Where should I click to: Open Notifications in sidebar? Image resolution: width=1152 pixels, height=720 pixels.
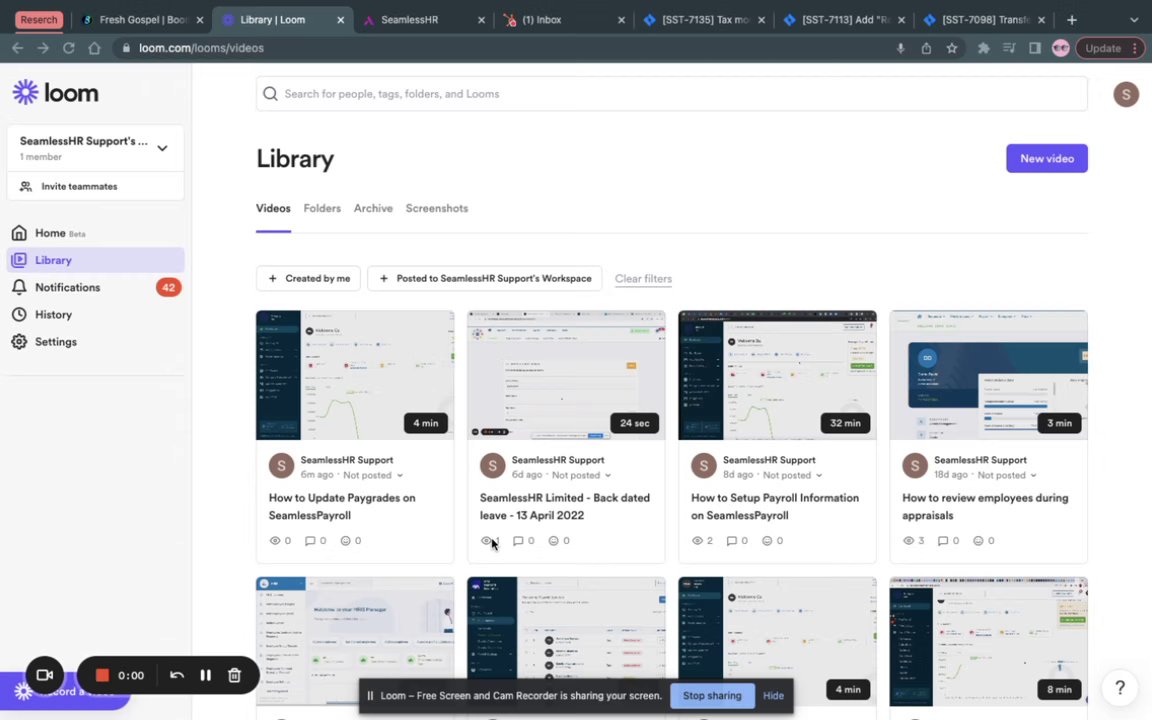pos(67,287)
